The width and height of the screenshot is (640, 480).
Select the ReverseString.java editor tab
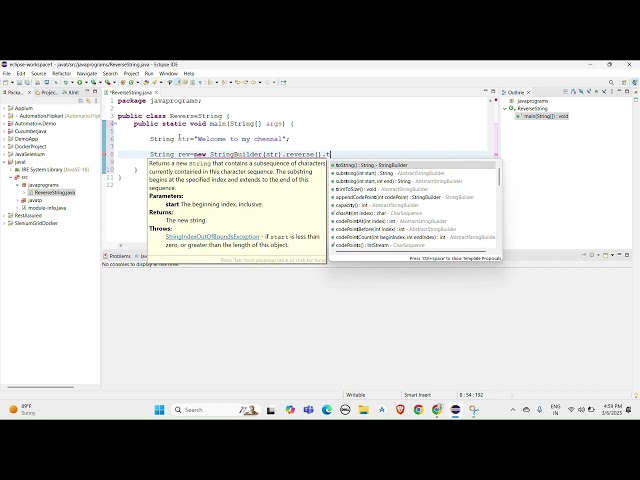pos(129,93)
